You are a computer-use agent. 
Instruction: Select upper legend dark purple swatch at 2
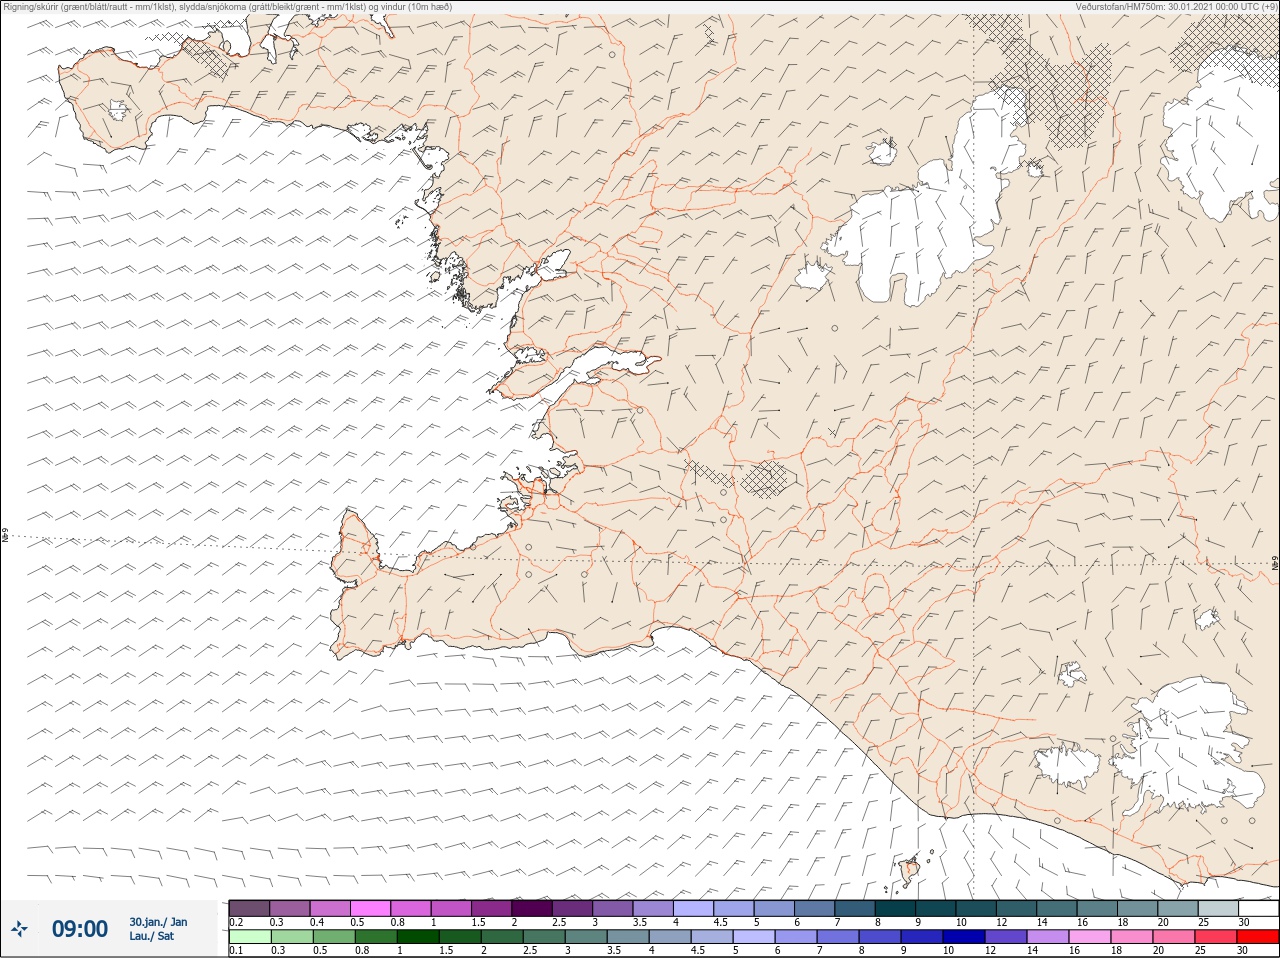tap(532, 908)
